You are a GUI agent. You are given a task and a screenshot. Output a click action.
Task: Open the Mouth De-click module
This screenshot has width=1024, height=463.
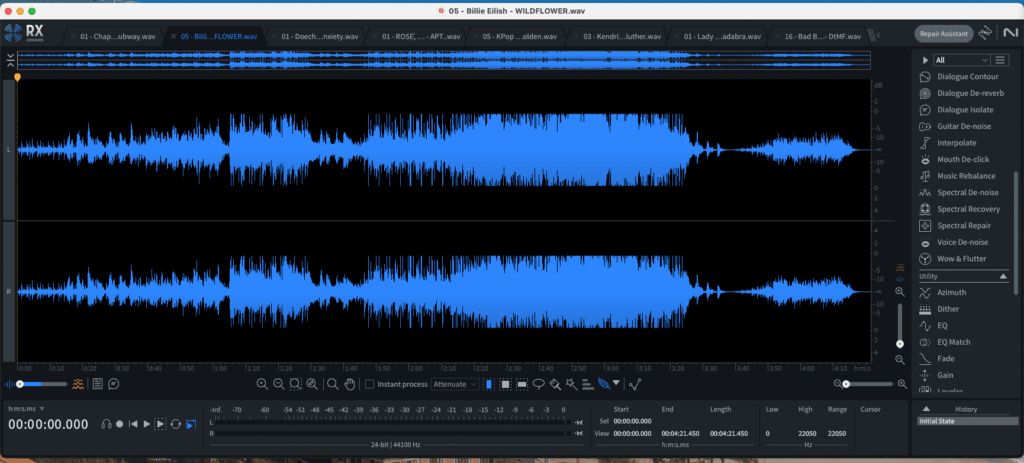click(x=954, y=159)
